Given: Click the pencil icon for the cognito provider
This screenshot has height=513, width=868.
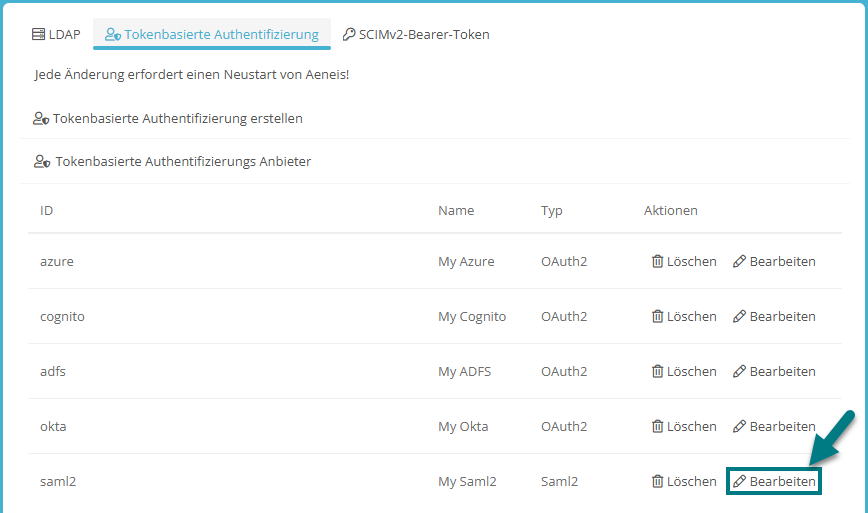Looking at the screenshot, I should (x=739, y=316).
